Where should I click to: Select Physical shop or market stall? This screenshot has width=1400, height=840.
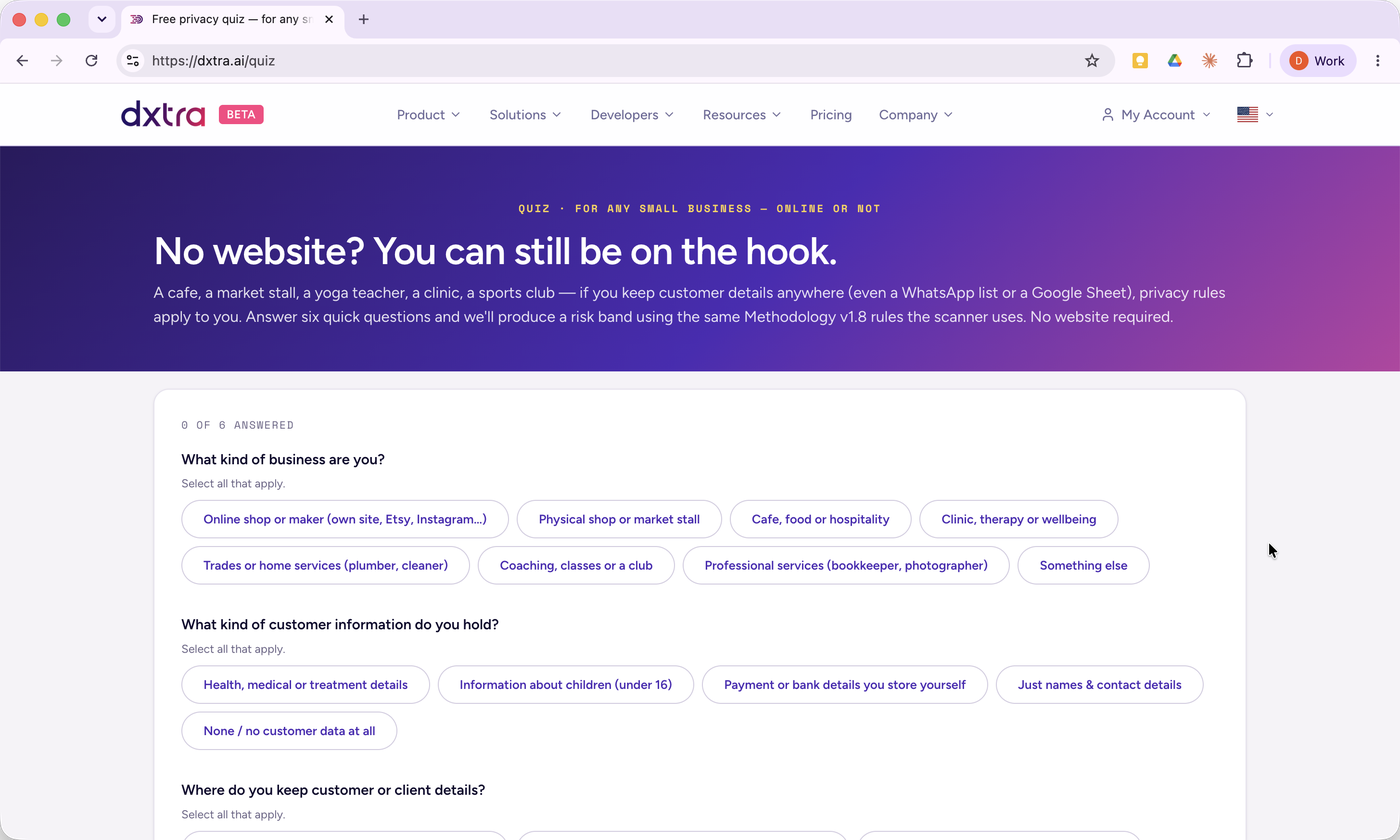click(x=619, y=519)
